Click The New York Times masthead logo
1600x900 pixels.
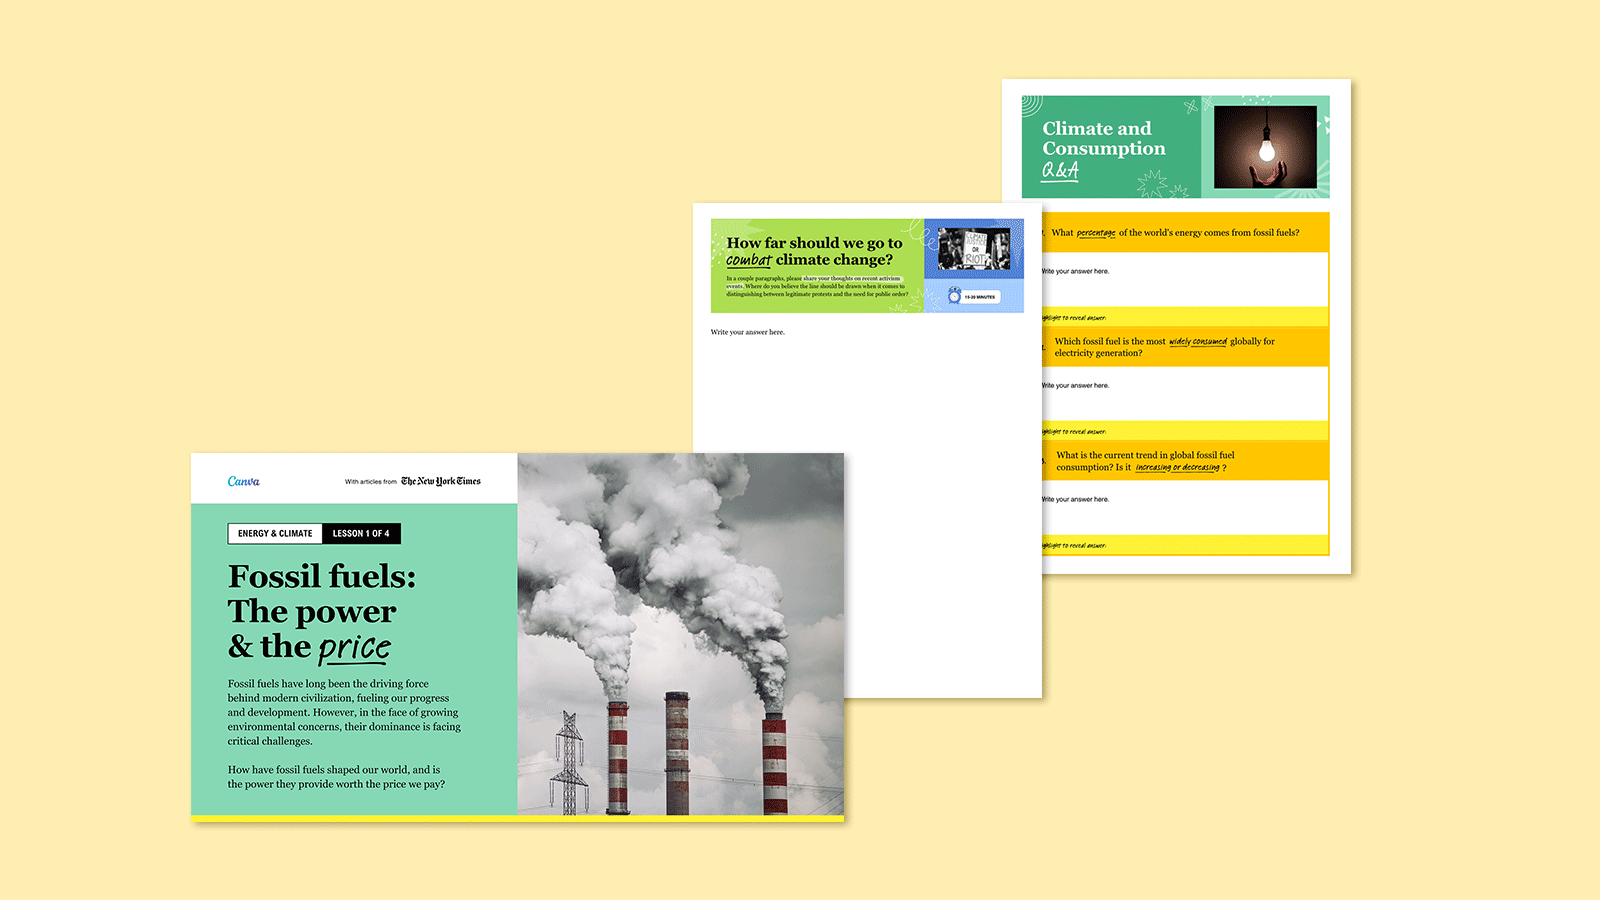pos(441,481)
